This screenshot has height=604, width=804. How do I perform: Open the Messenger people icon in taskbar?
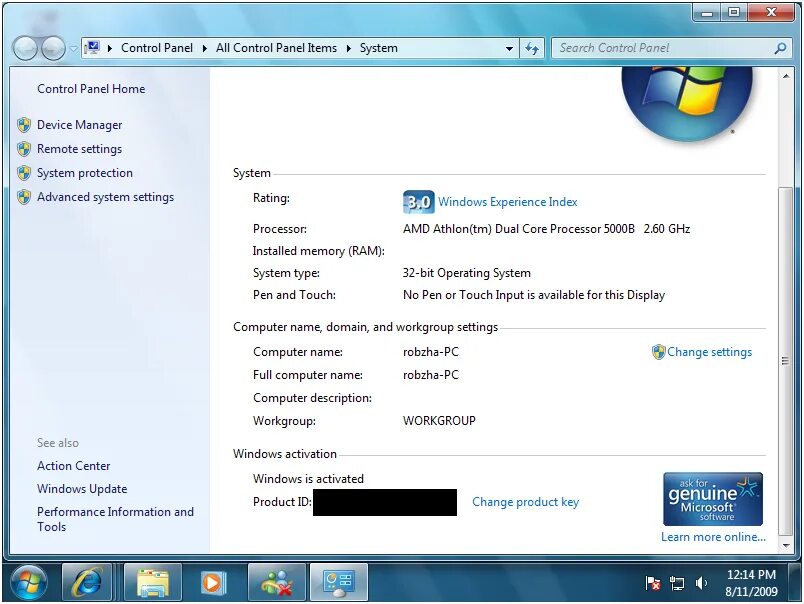tap(277, 582)
